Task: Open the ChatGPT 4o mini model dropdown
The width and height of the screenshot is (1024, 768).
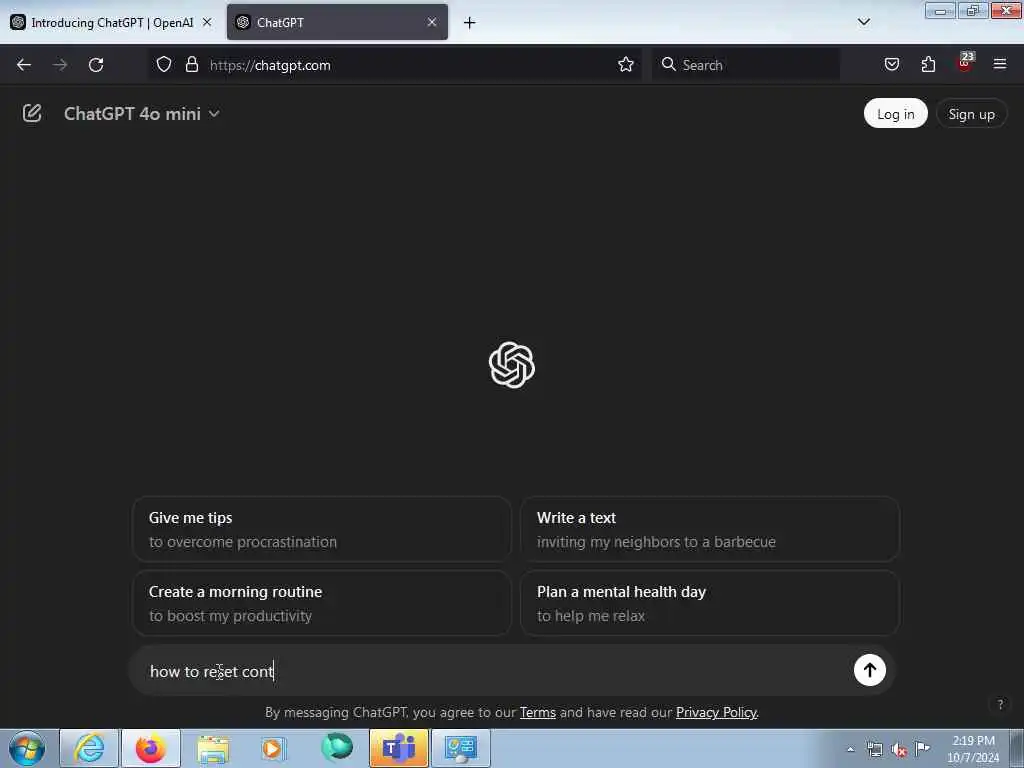Action: coord(142,114)
